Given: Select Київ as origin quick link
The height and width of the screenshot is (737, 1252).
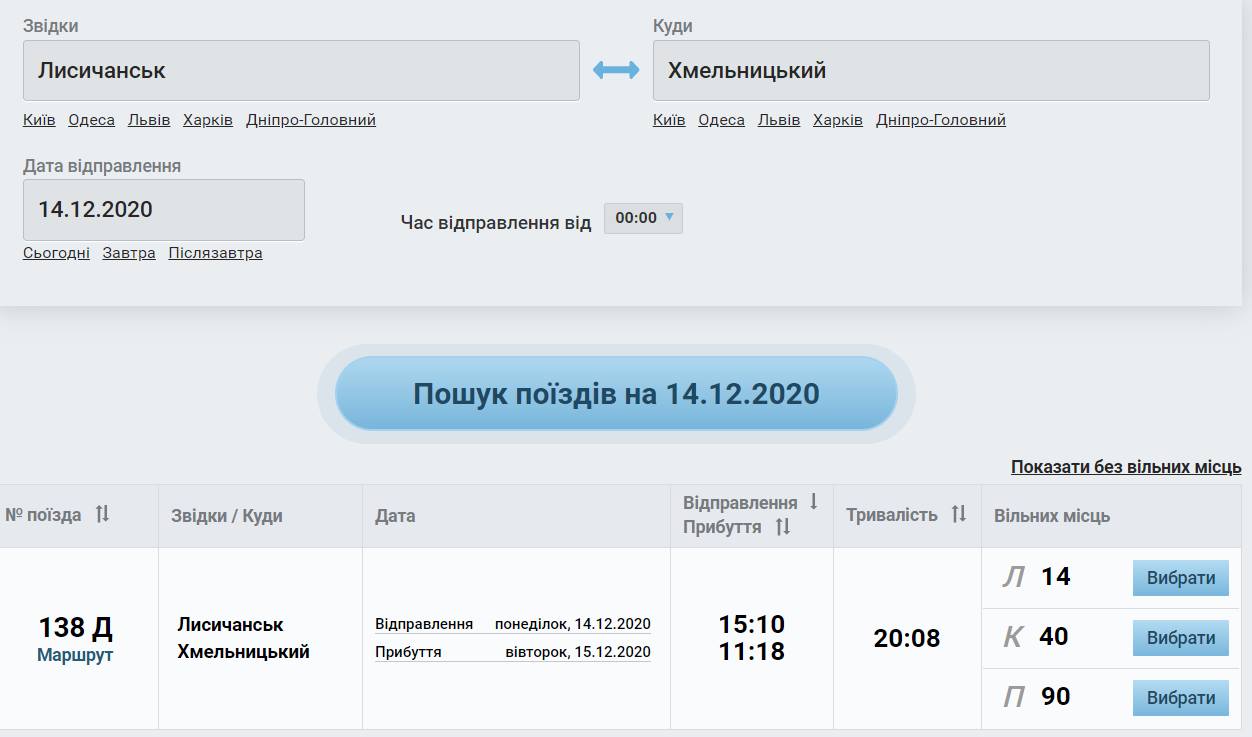Looking at the screenshot, I should point(39,120).
